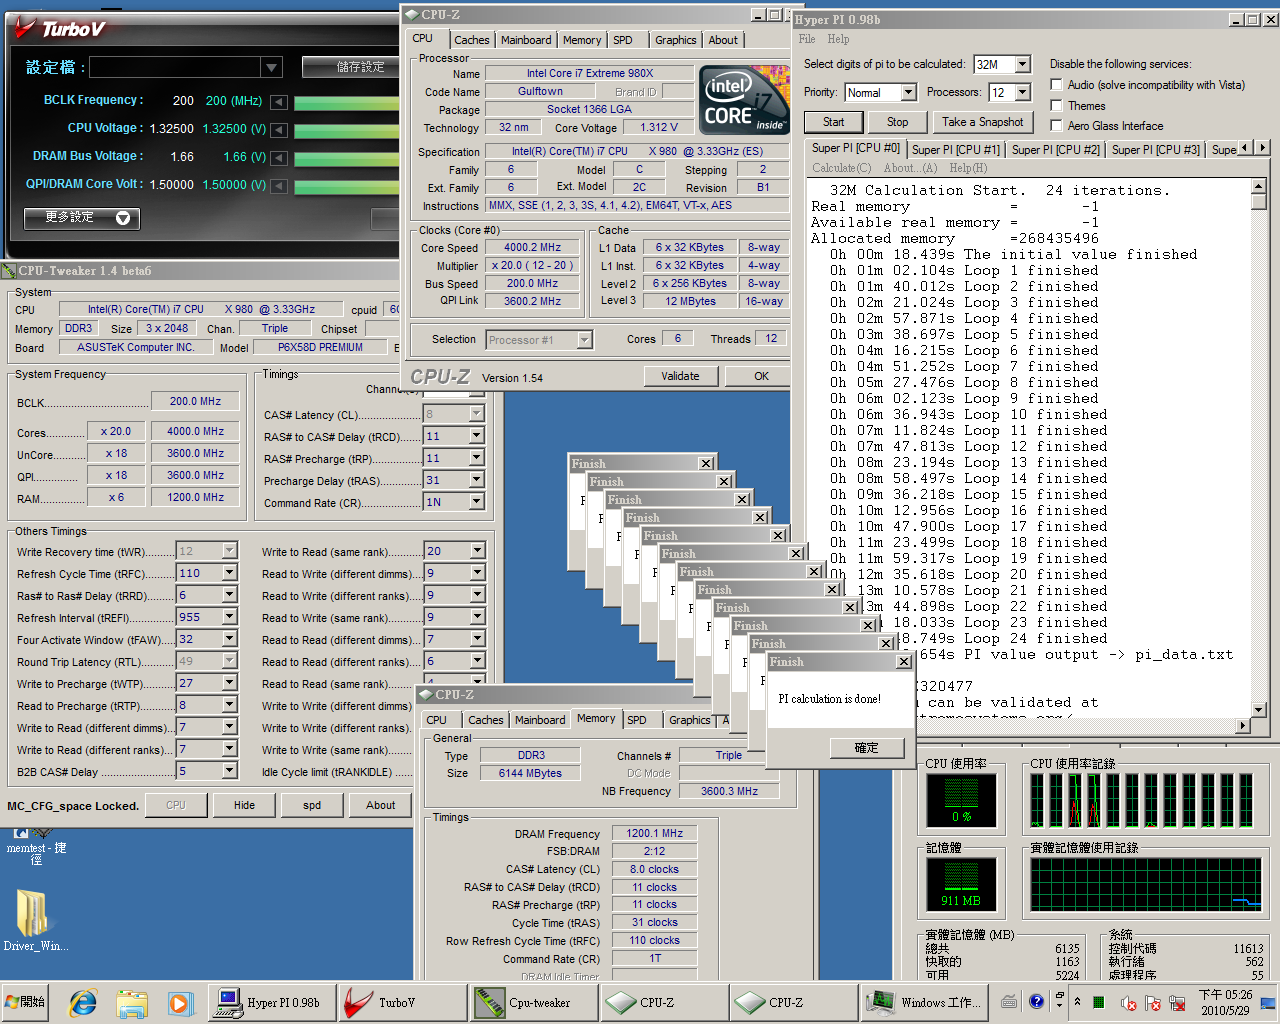The width and height of the screenshot is (1280, 1024).
Task: Open Priority Normal dropdown
Action: [x=908, y=92]
